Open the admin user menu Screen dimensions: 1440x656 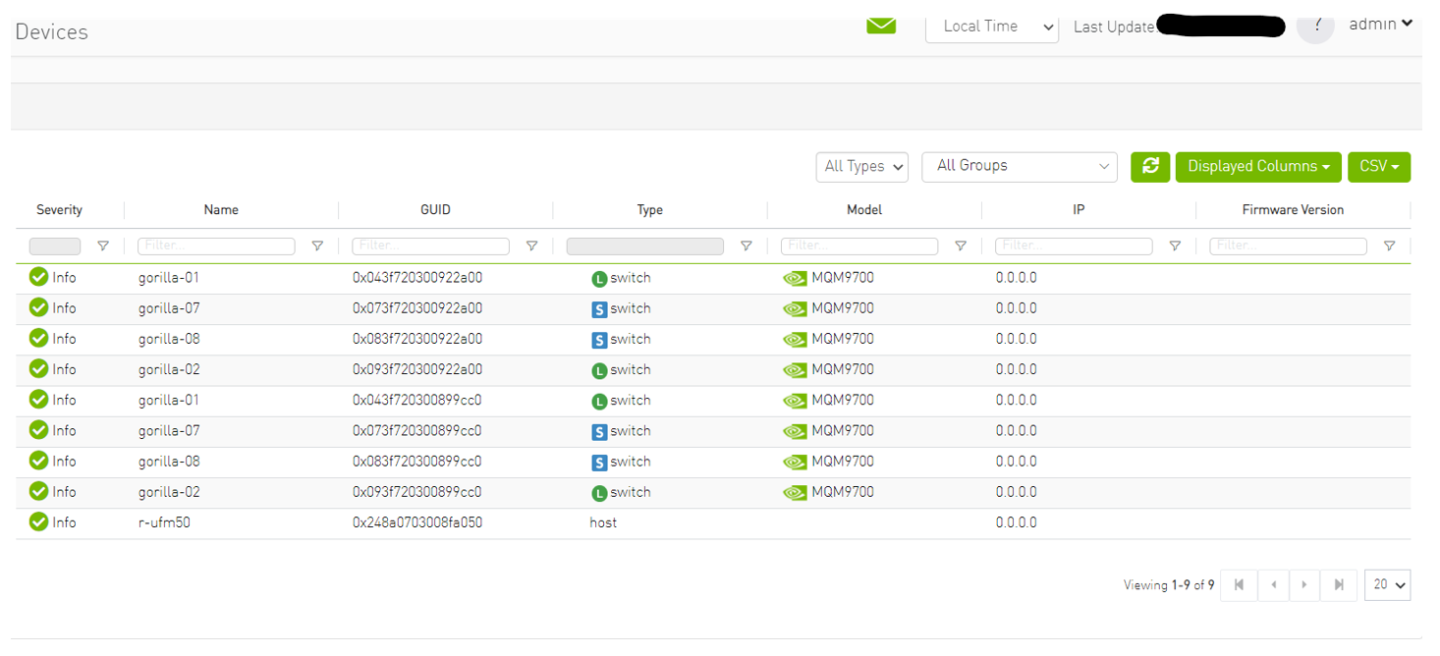coord(1380,24)
